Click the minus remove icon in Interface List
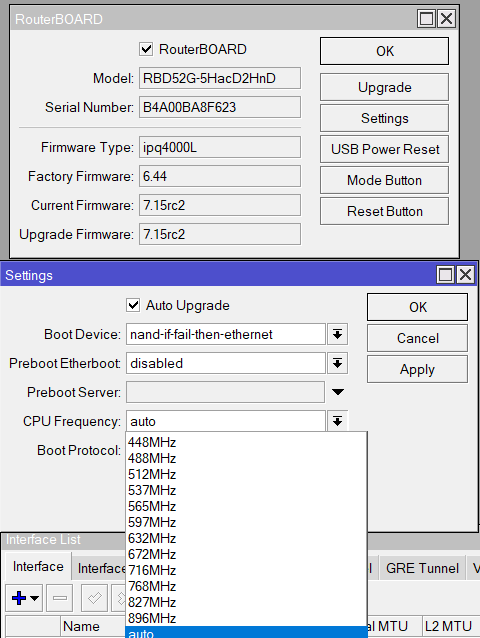This screenshot has width=480, height=638. pyautogui.click(x=60, y=598)
